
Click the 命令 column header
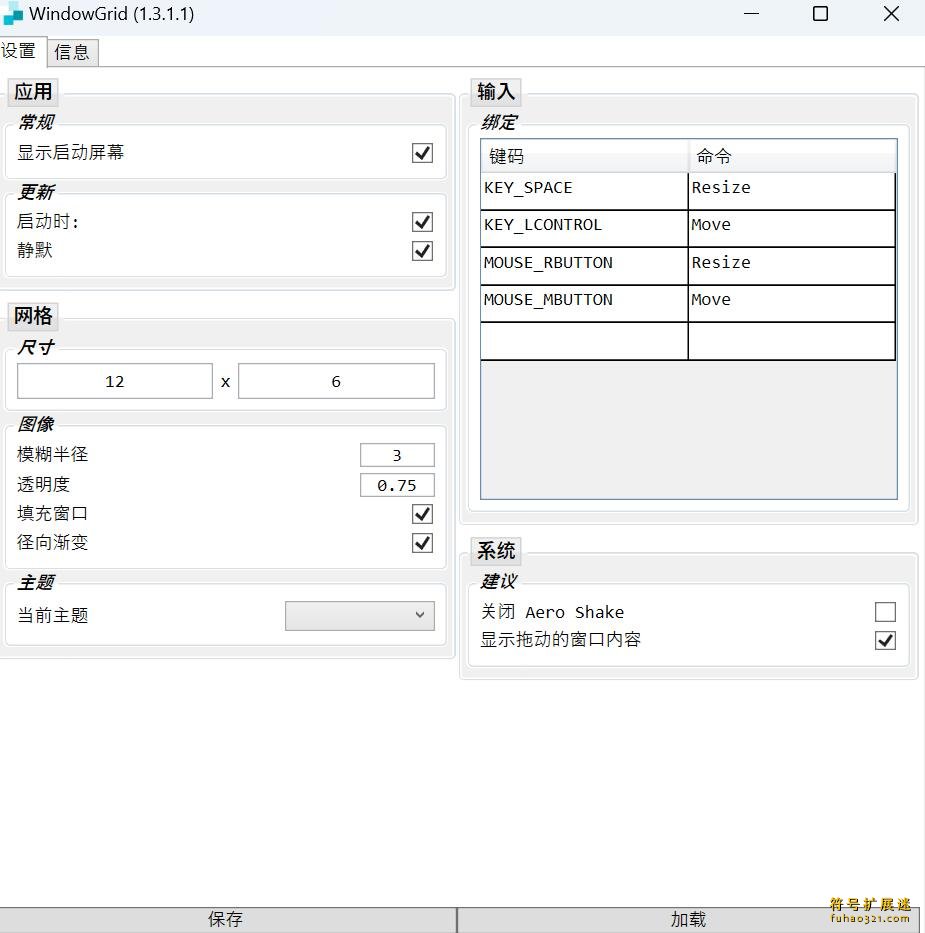click(792, 156)
